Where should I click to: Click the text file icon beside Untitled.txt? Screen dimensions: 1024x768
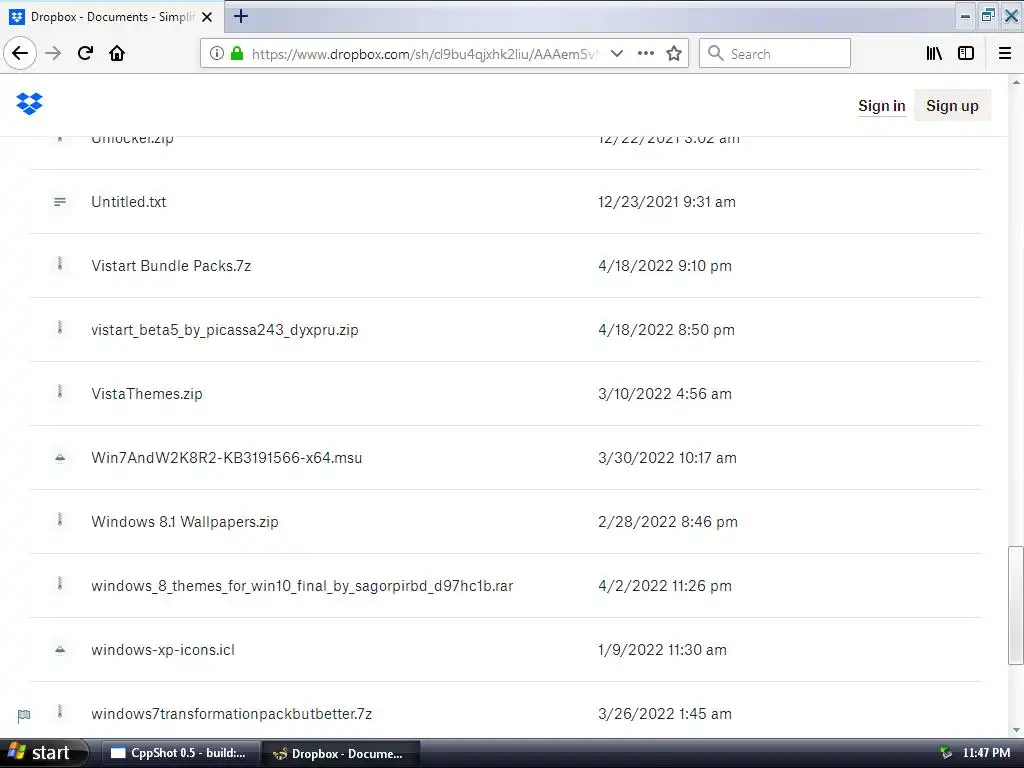(59, 202)
